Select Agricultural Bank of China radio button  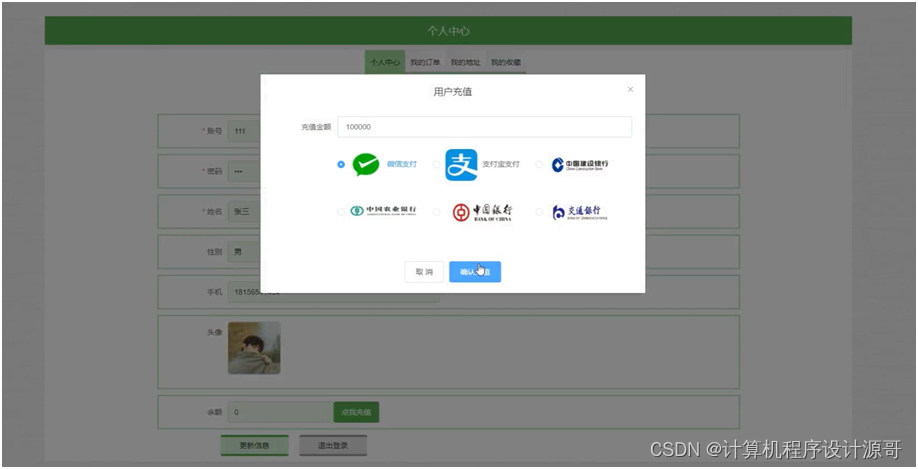(x=341, y=212)
